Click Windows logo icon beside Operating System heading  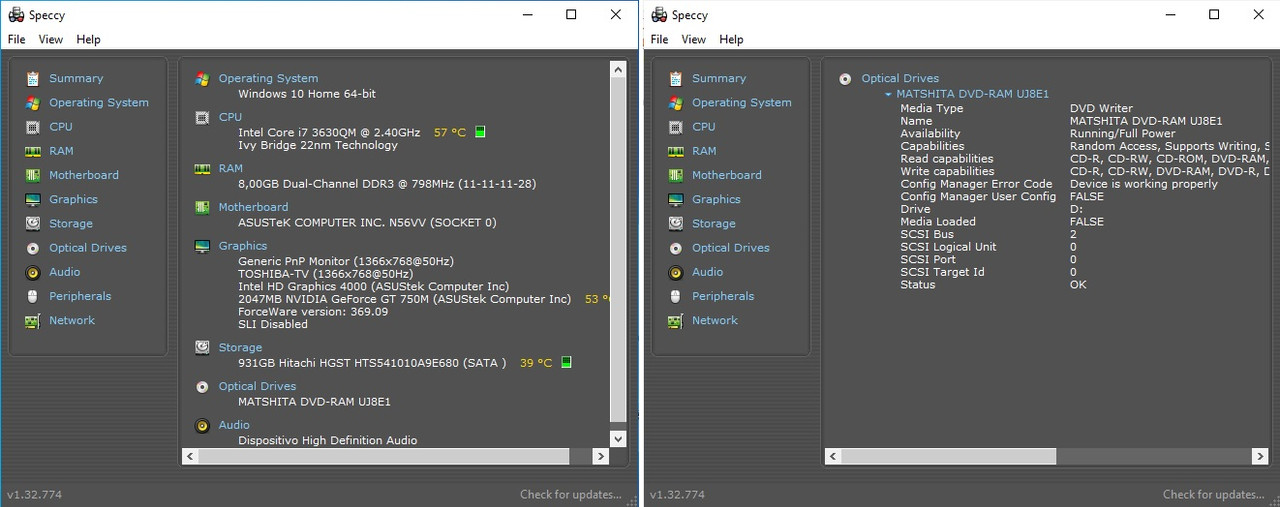[x=202, y=79]
